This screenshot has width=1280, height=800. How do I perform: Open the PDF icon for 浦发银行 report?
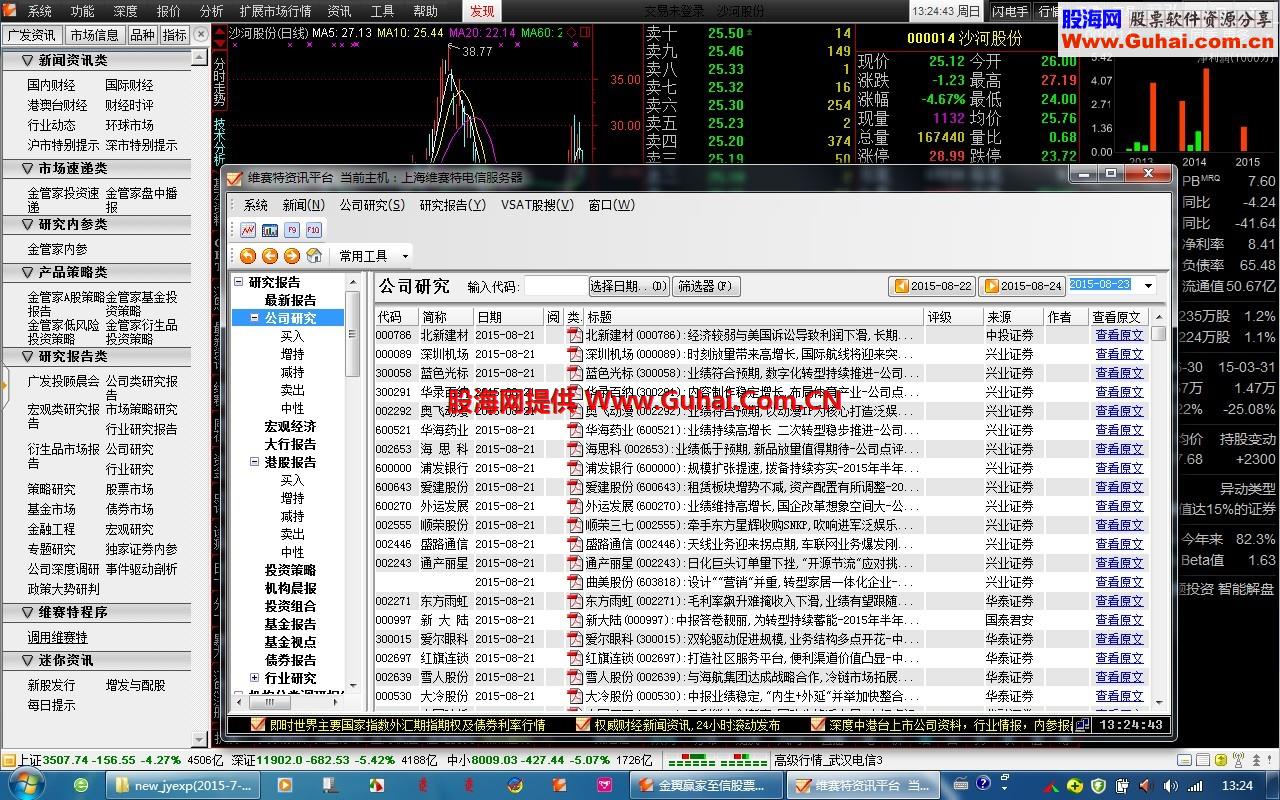pos(574,468)
